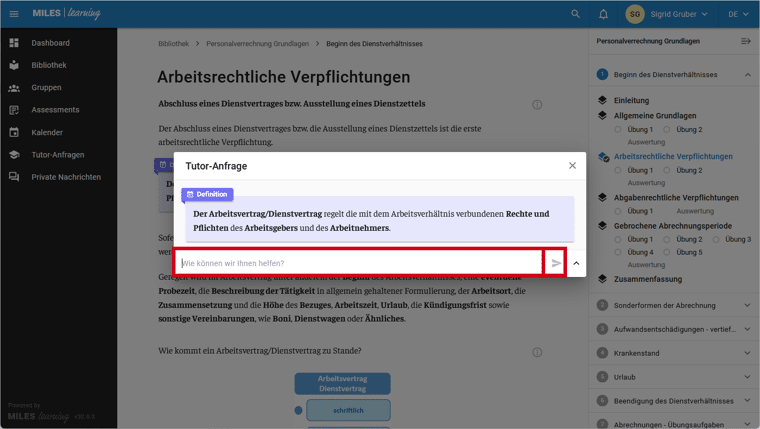Click the send arrow in Tutor-Anfrage dialog
Screen dimensions: 760x429
556,263
